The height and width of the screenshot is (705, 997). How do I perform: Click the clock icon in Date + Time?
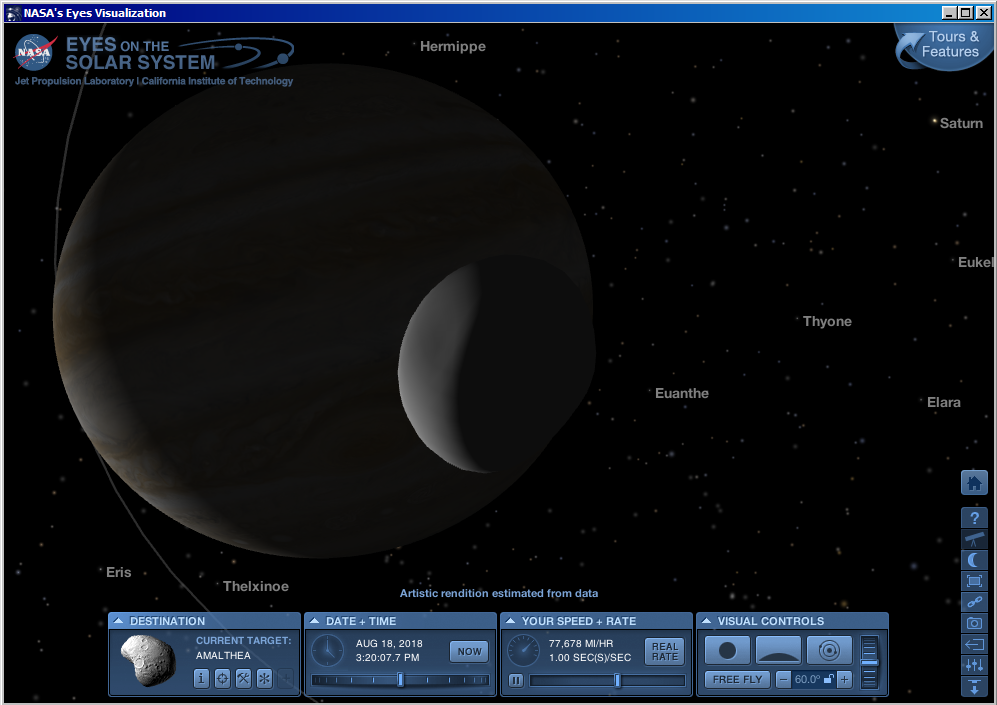coord(327,651)
